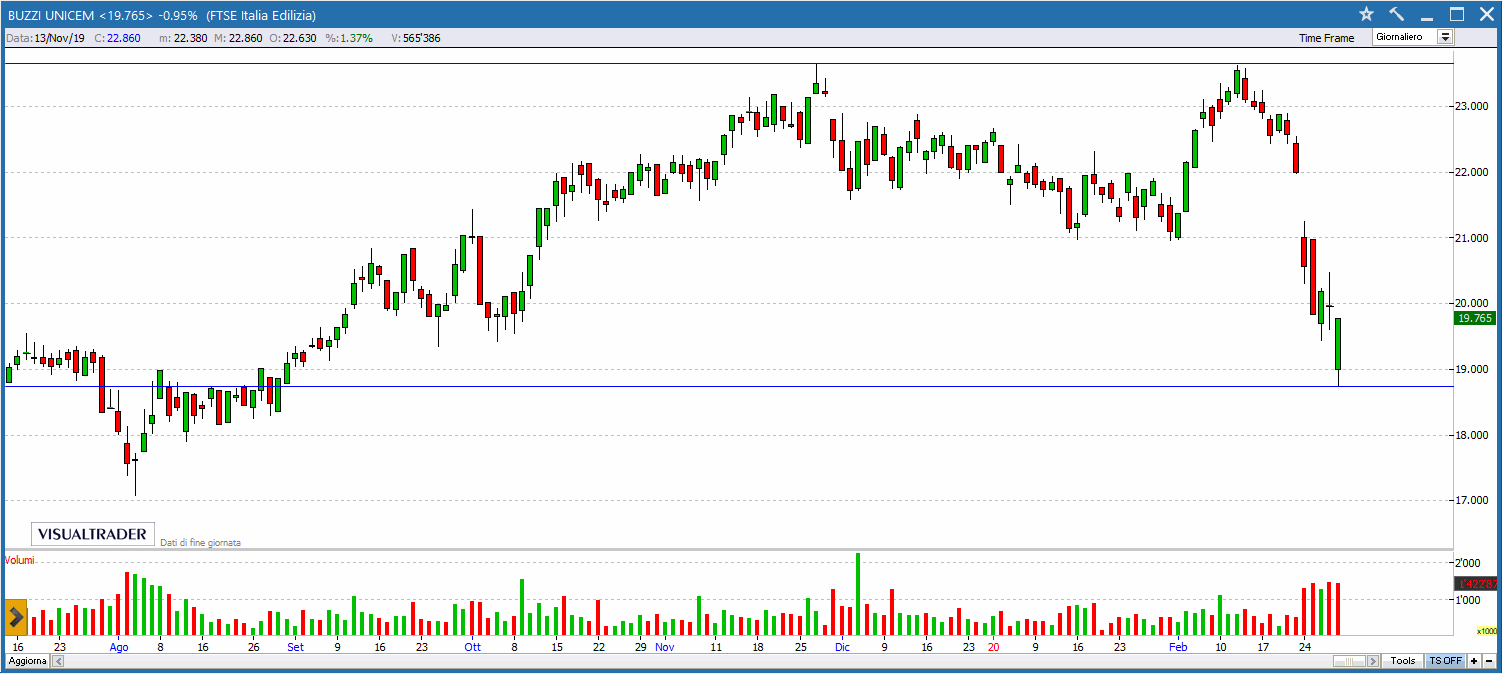Click the Set month label on time axis
Viewport: 1502px width, 674px height.
pos(295,647)
